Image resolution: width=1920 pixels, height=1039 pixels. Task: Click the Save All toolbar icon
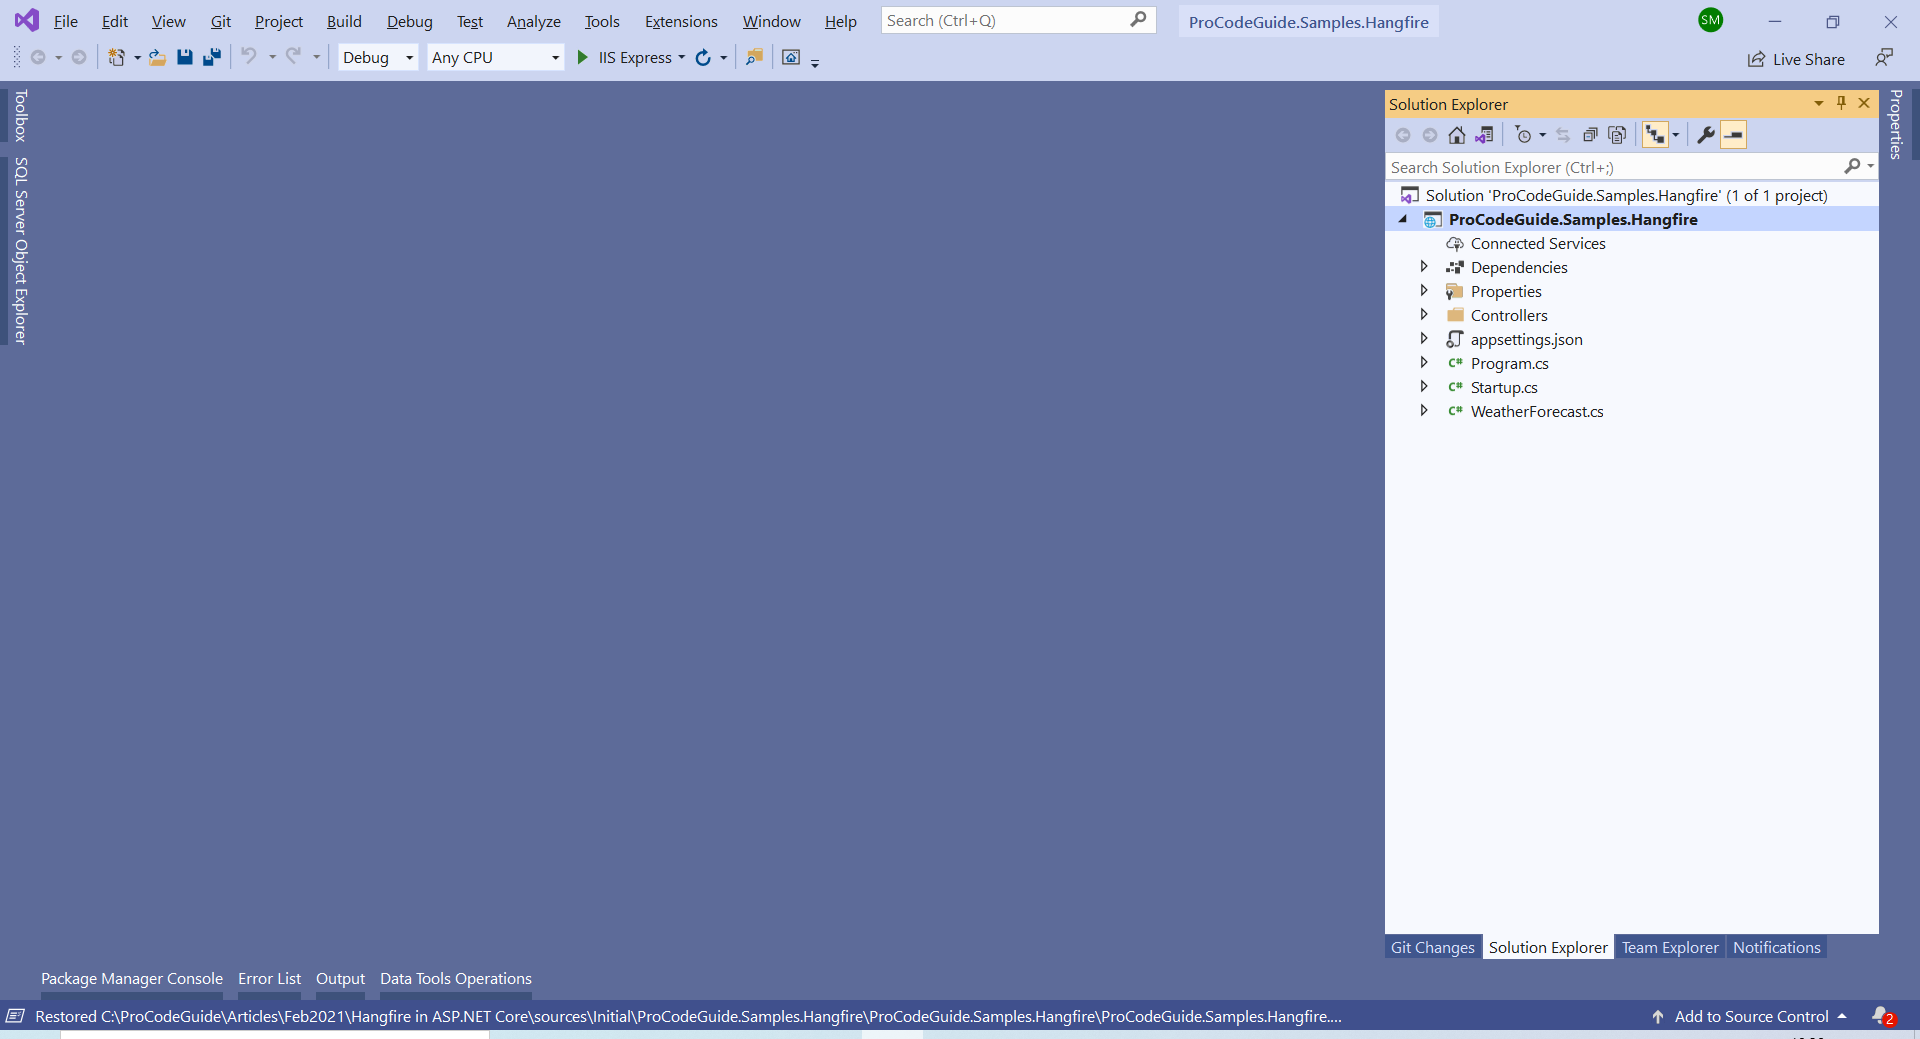pyautogui.click(x=211, y=58)
